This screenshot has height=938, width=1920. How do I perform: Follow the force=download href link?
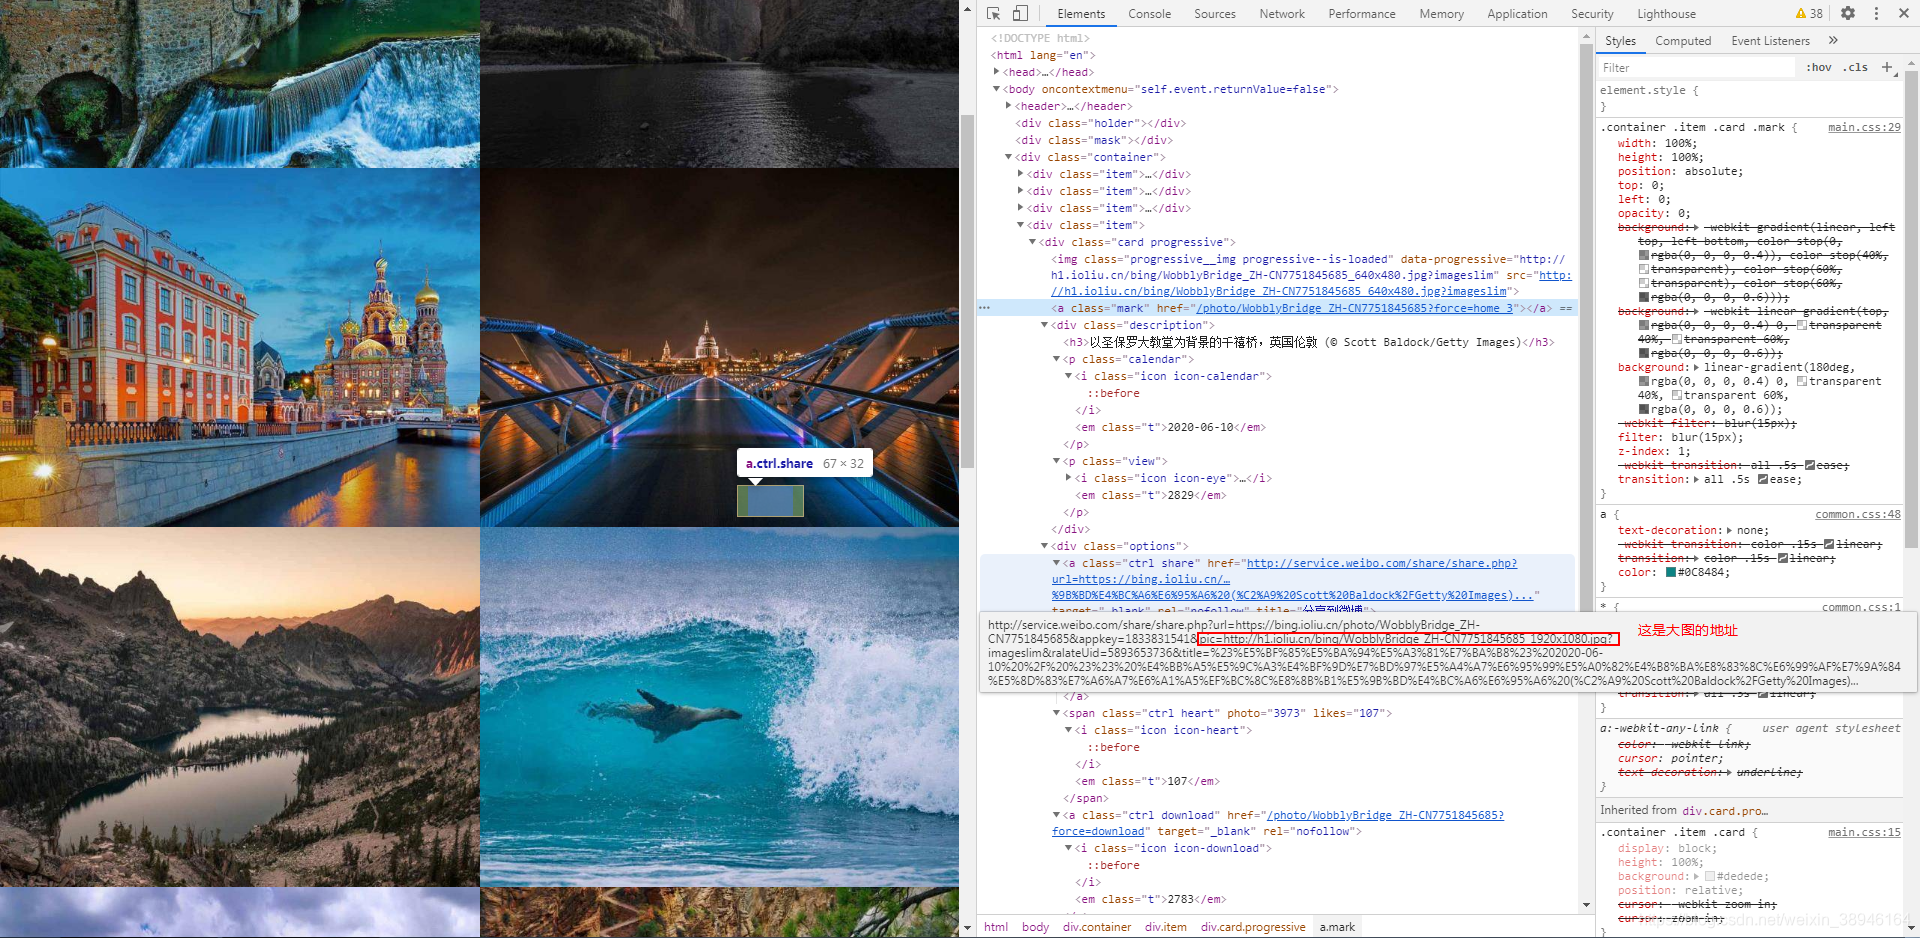tap(1278, 823)
